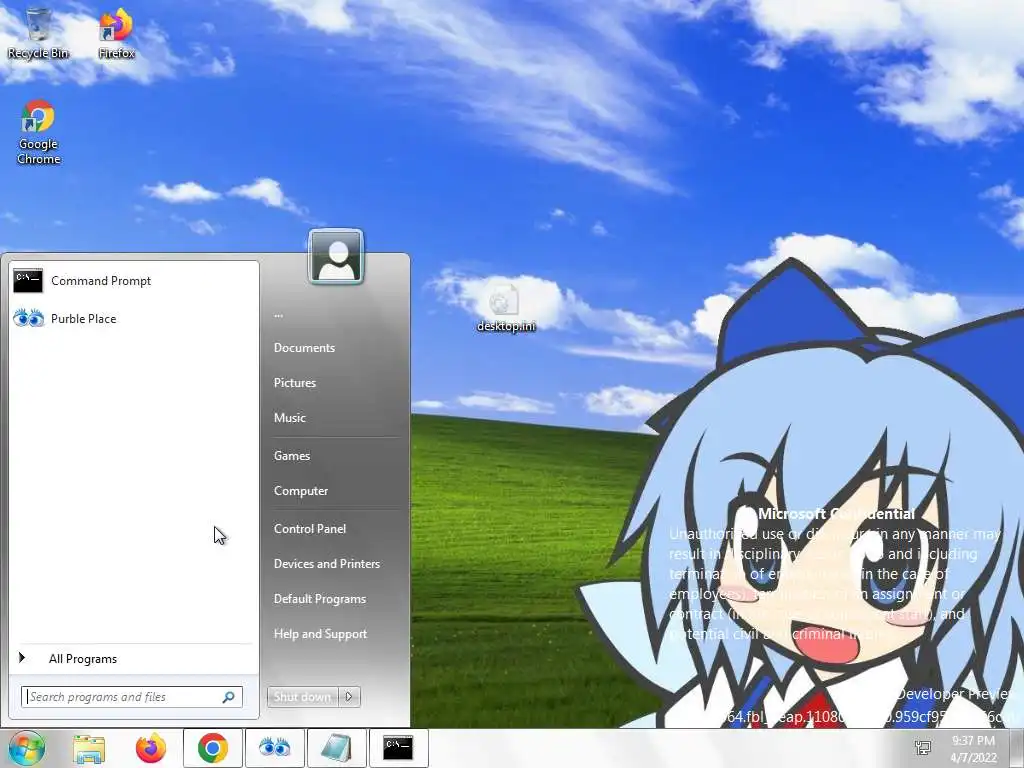Open File Explorer from the taskbar
The width and height of the screenshot is (1024, 768).
coord(89,748)
